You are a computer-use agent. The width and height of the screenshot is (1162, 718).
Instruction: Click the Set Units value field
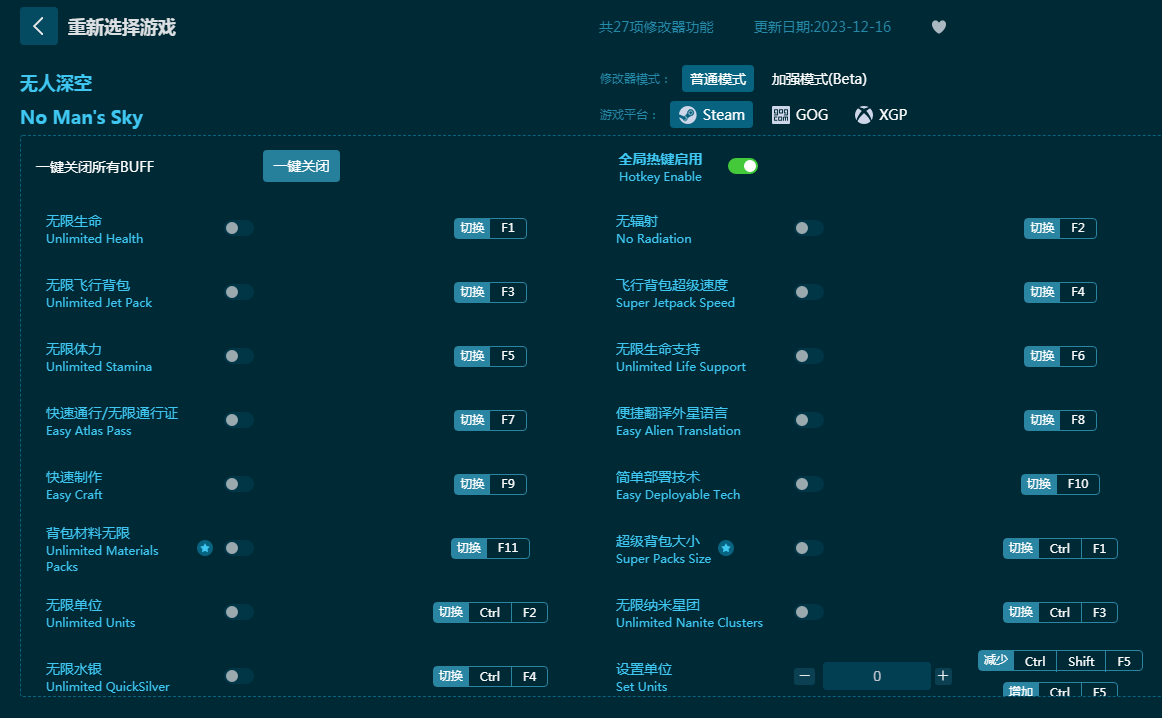point(877,676)
